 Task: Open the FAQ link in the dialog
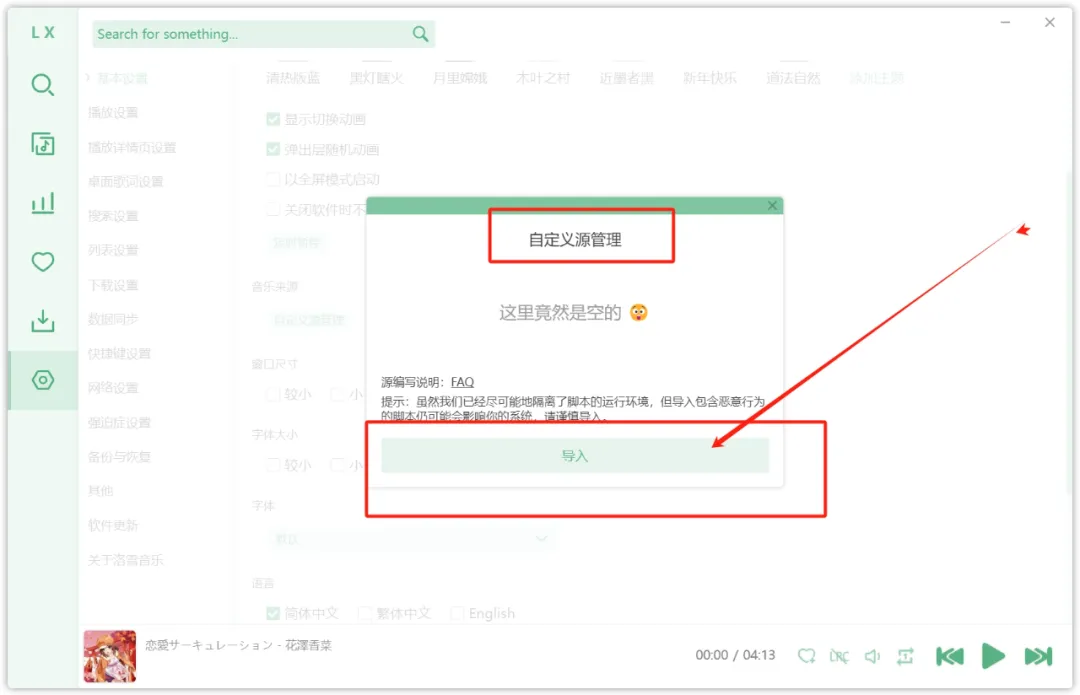[462, 382]
